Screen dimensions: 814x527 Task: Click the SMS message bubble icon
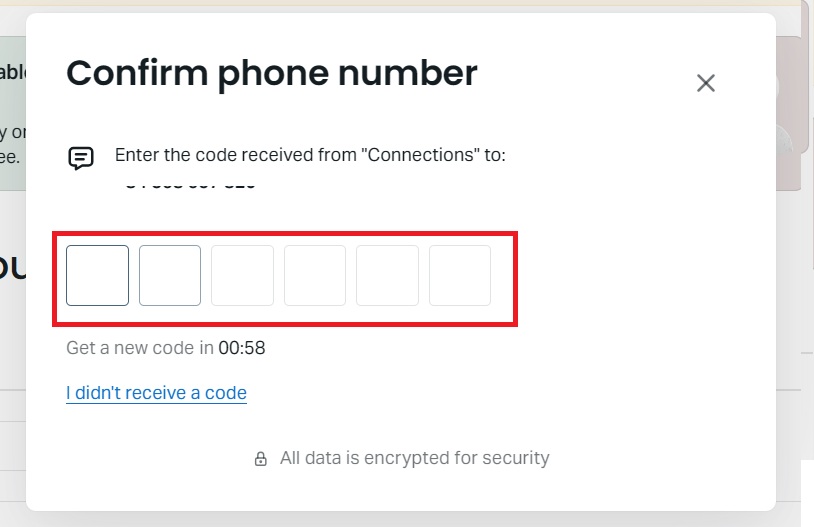(x=81, y=158)
